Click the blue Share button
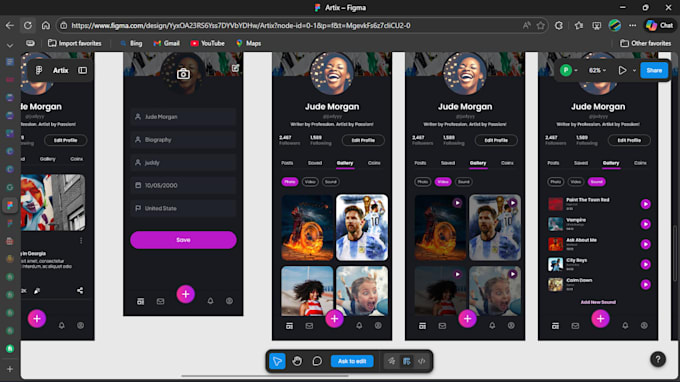The width and height of the screenshot is (680, 382). click(x=654, y=70)
